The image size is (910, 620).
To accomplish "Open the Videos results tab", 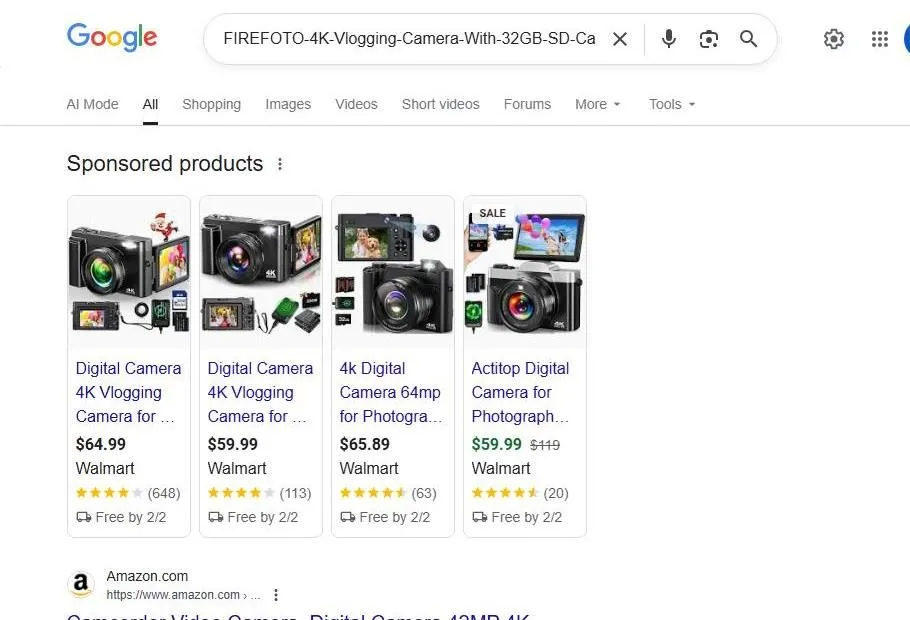I will 356,104.
